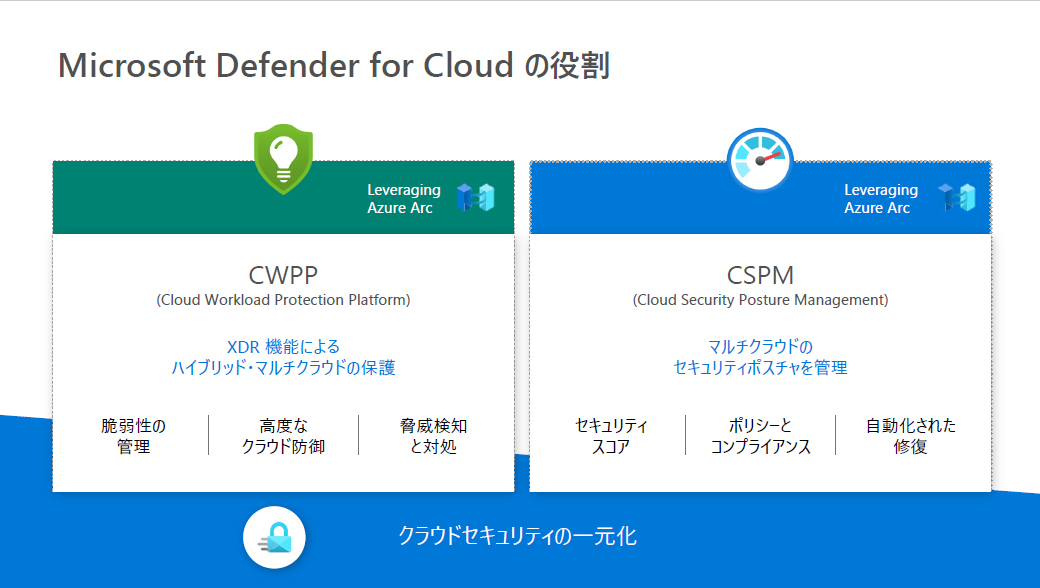Click the cloud padlock icon at bottom
Screen dimensions: 1040x588
point(274,540)
